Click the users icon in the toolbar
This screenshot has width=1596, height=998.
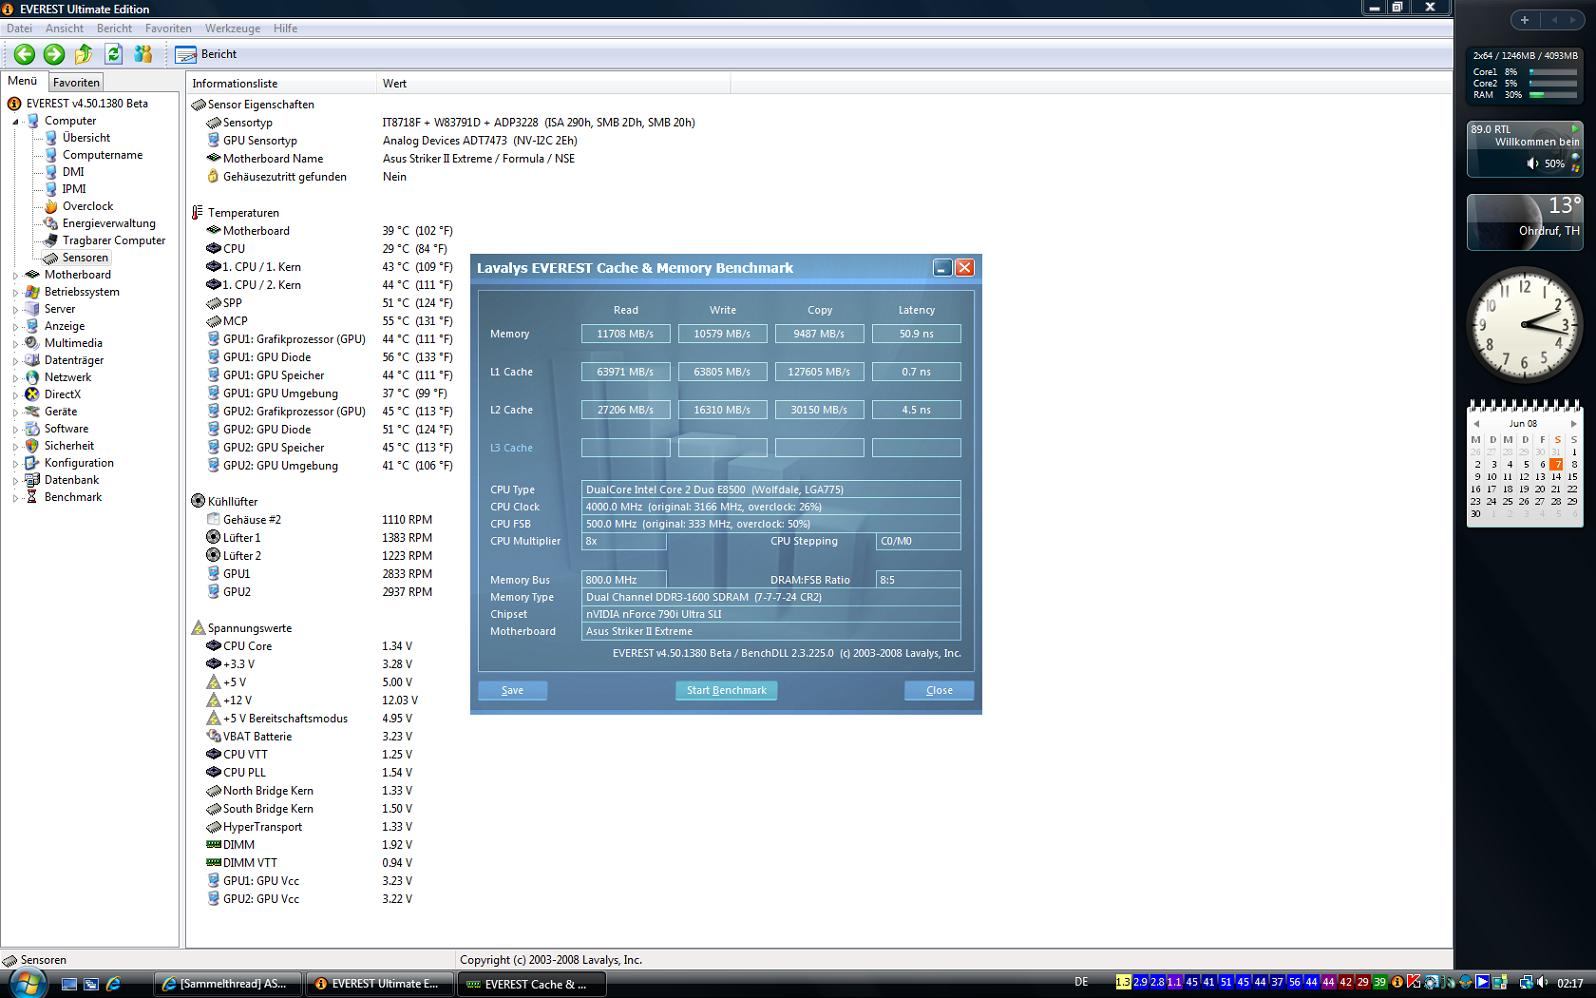143,55
